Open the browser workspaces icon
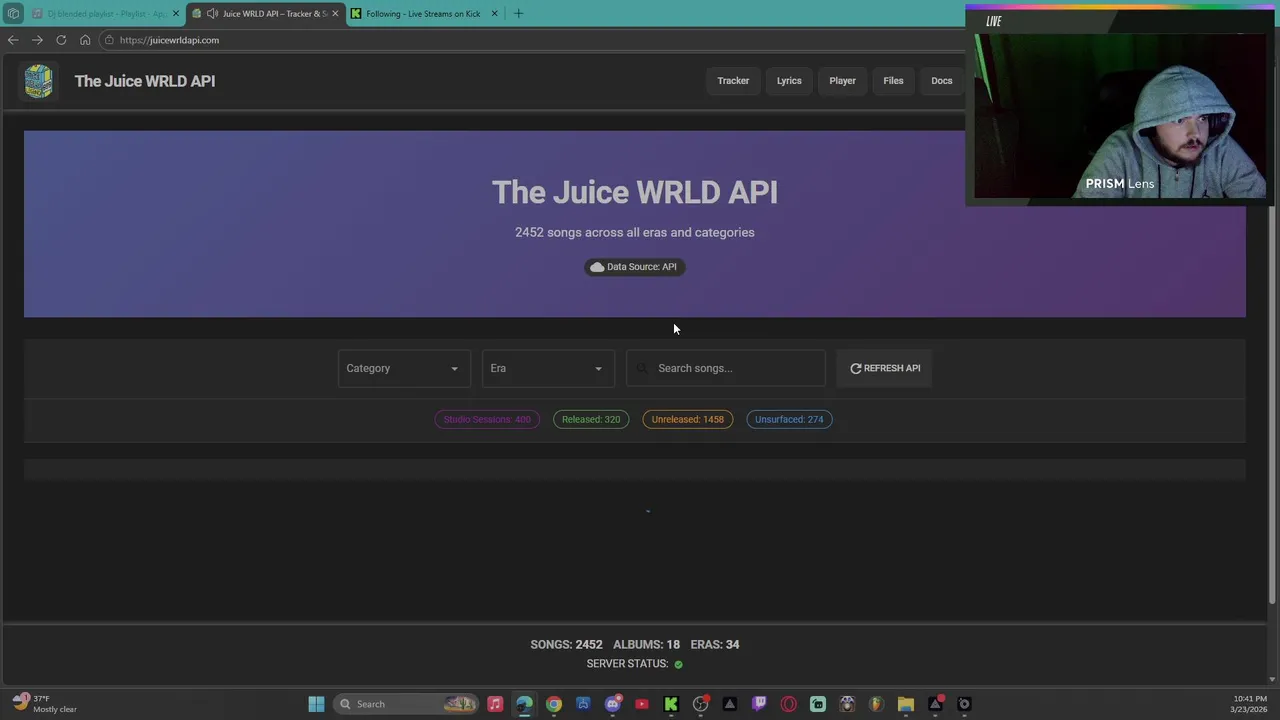This screenshot has width=1280, height=720. click(13, 14)
